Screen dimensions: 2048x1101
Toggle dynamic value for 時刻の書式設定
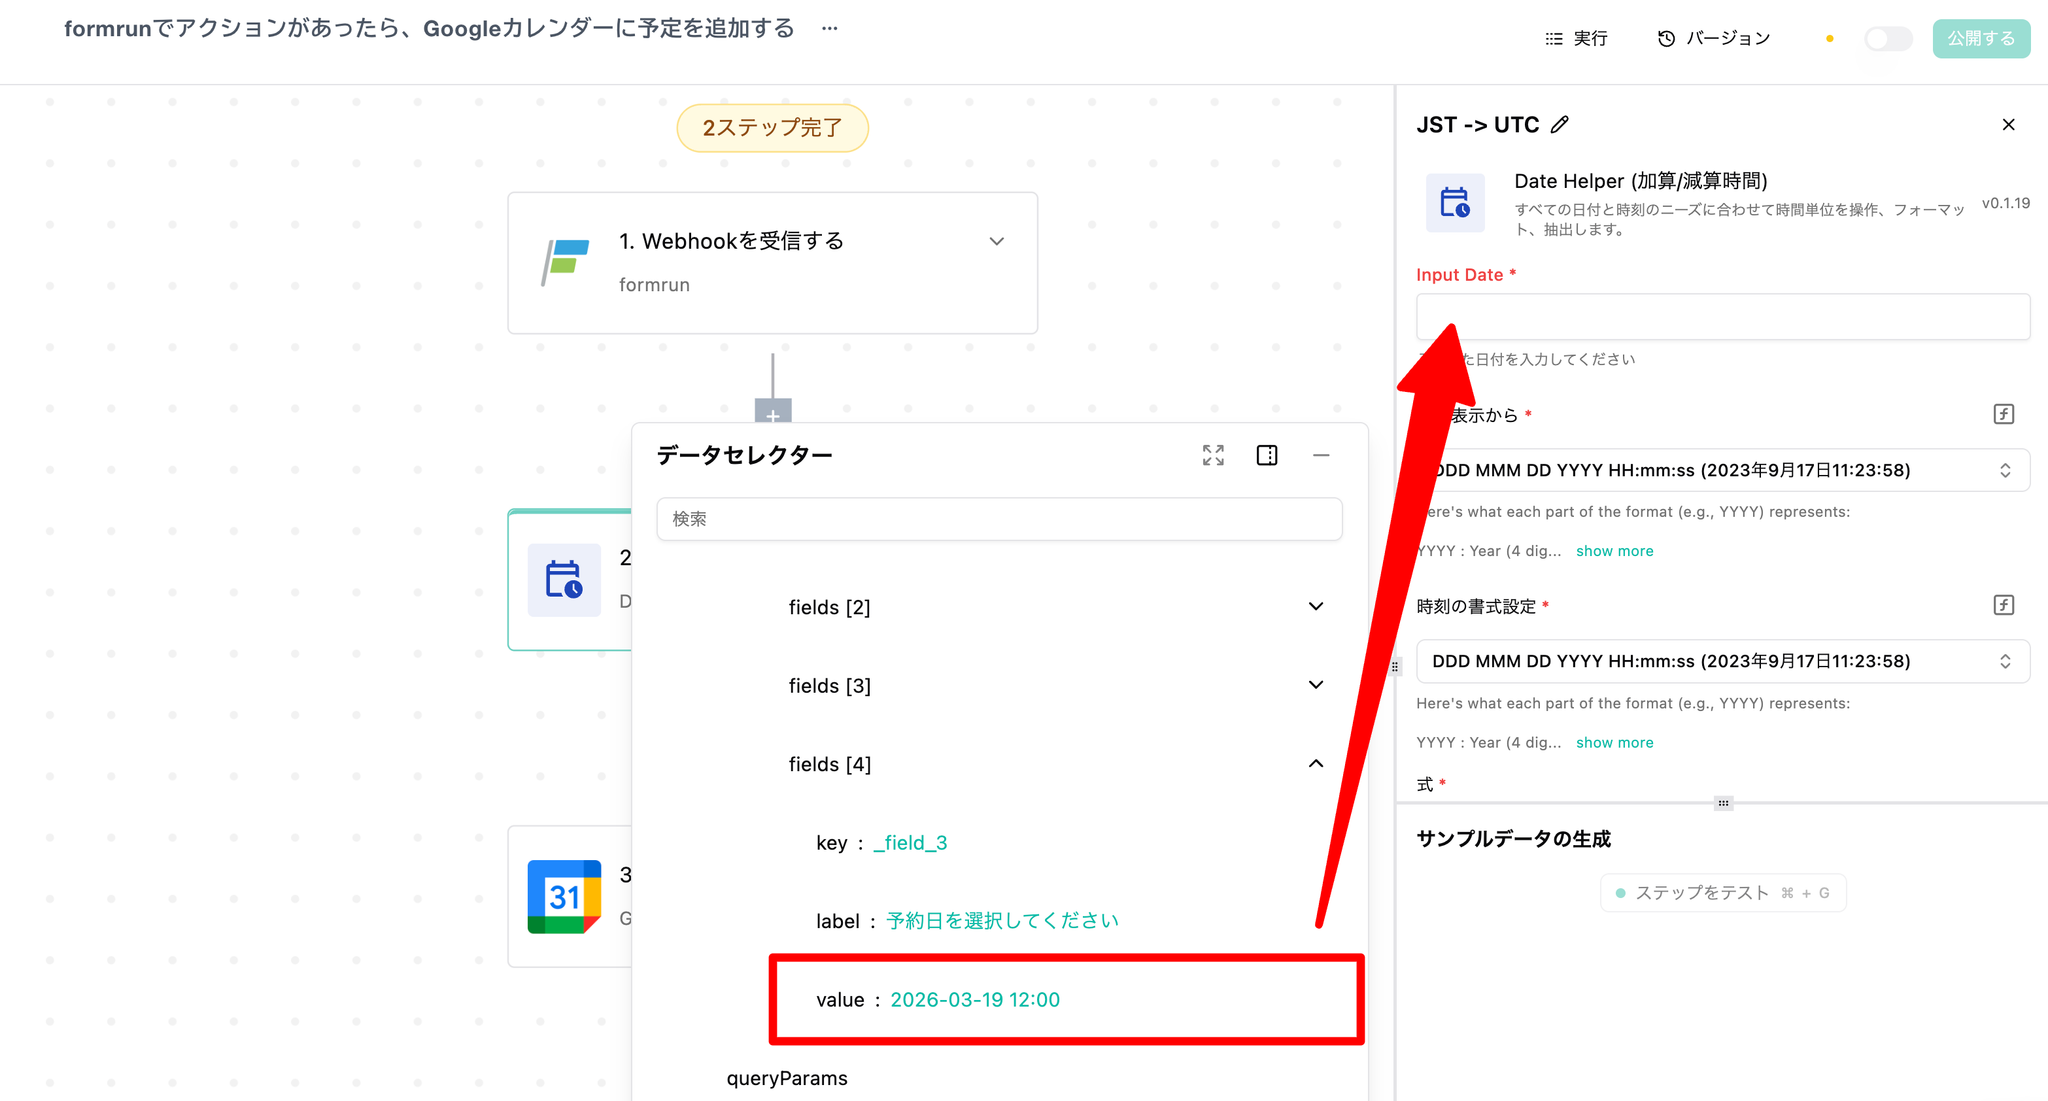coord(2003,605)
